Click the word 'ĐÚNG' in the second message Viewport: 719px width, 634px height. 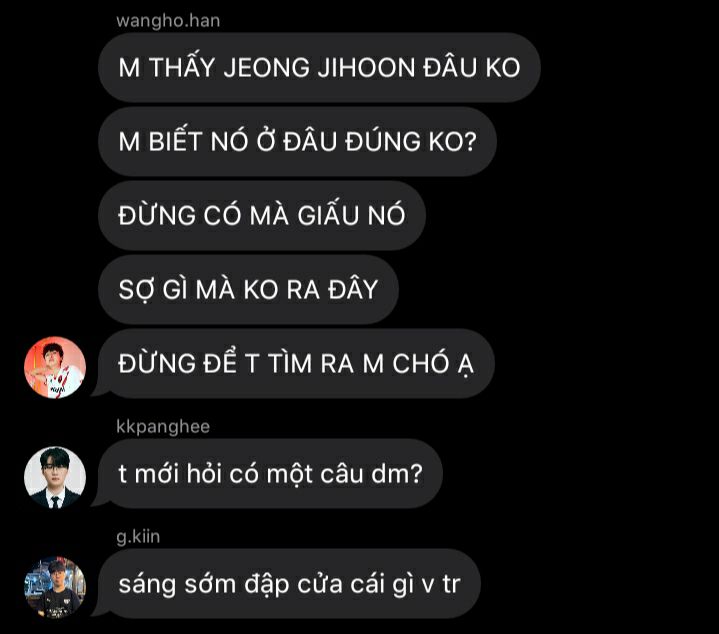[x=383, y=141]
